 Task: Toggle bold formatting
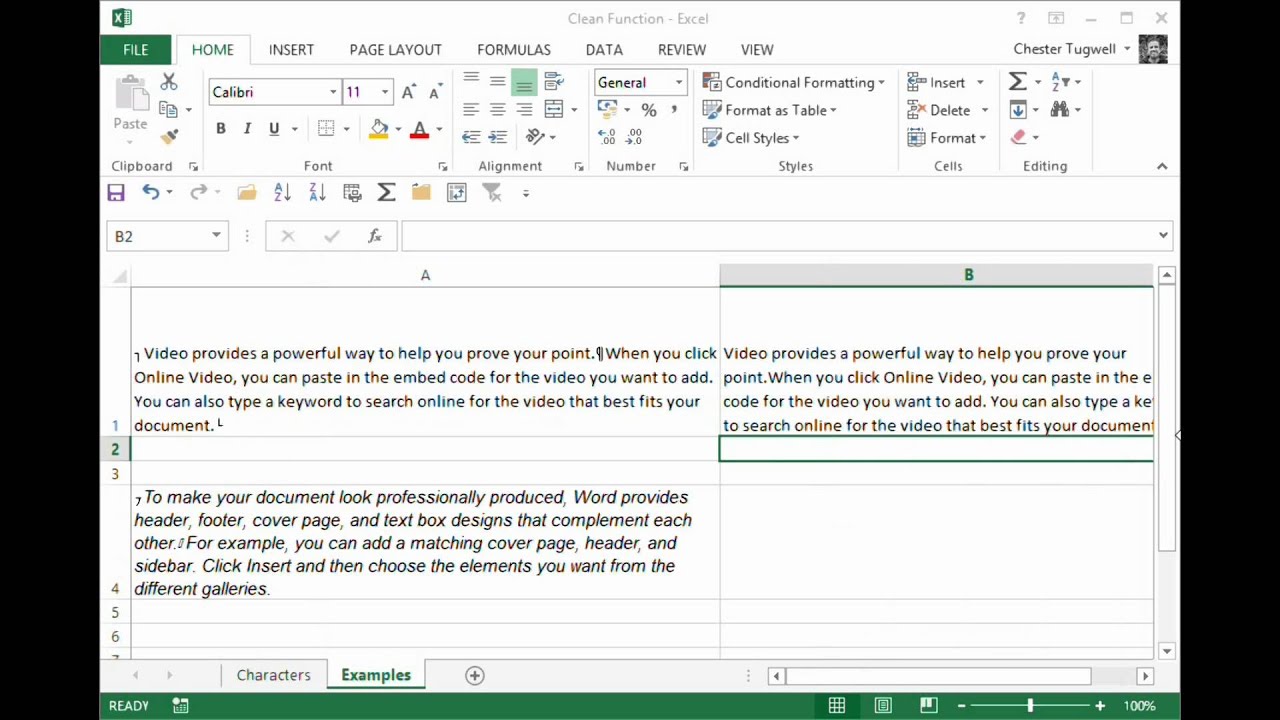coord(220,129)
